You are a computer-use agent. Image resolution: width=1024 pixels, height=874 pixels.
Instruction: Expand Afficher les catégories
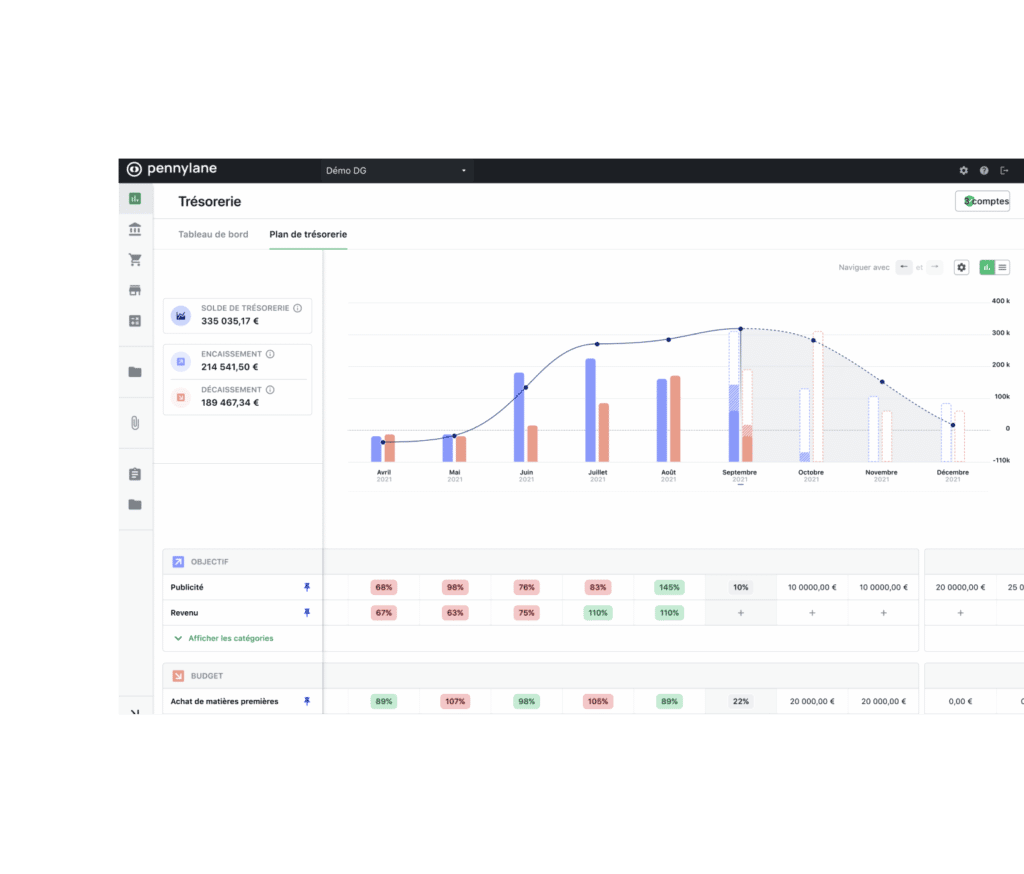click(224, 638)
